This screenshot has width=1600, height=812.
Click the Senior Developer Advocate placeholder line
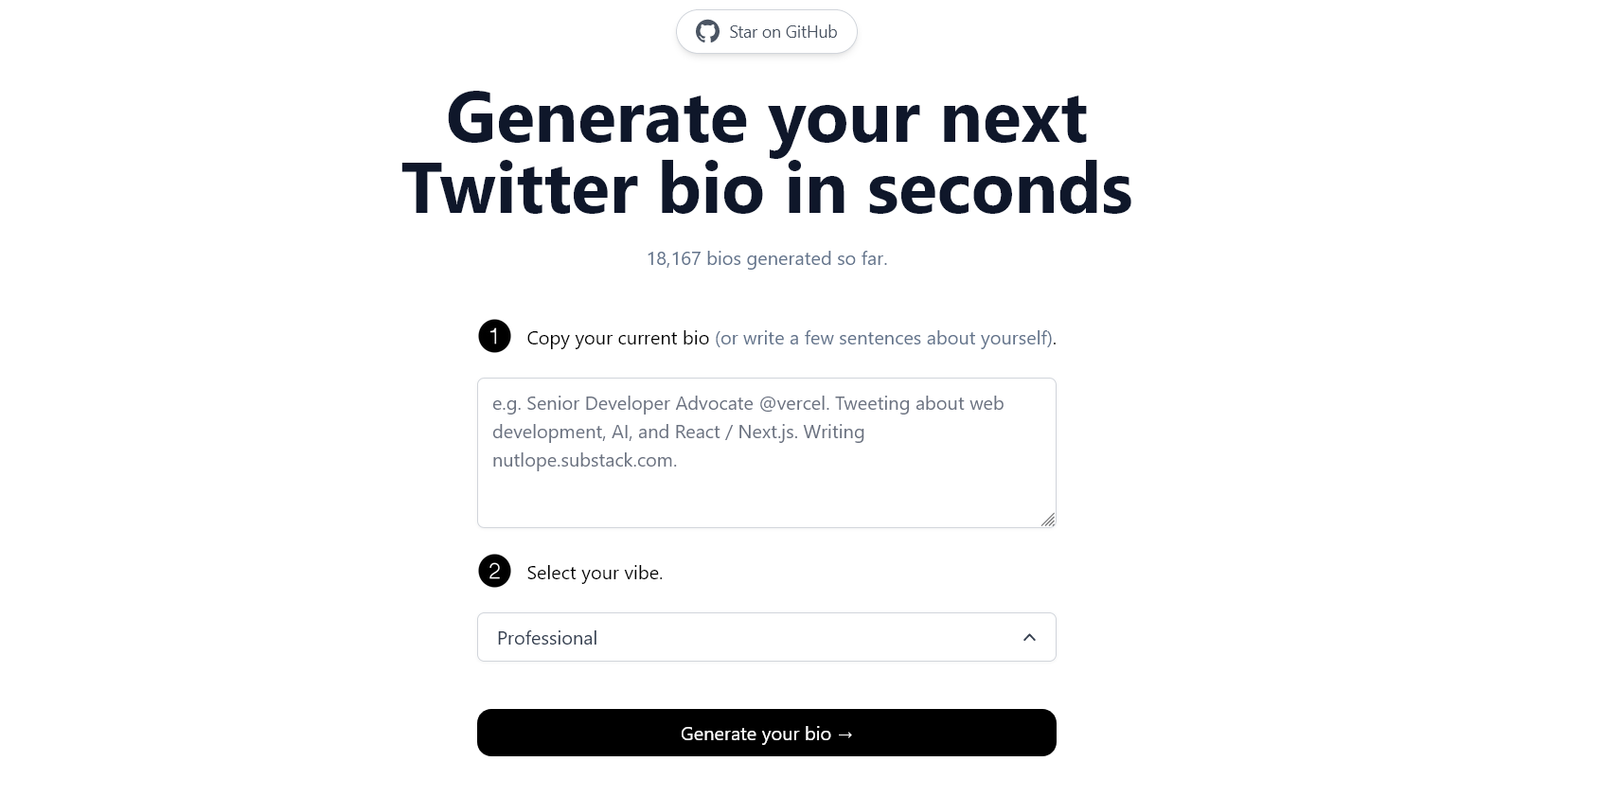(748, 404)
